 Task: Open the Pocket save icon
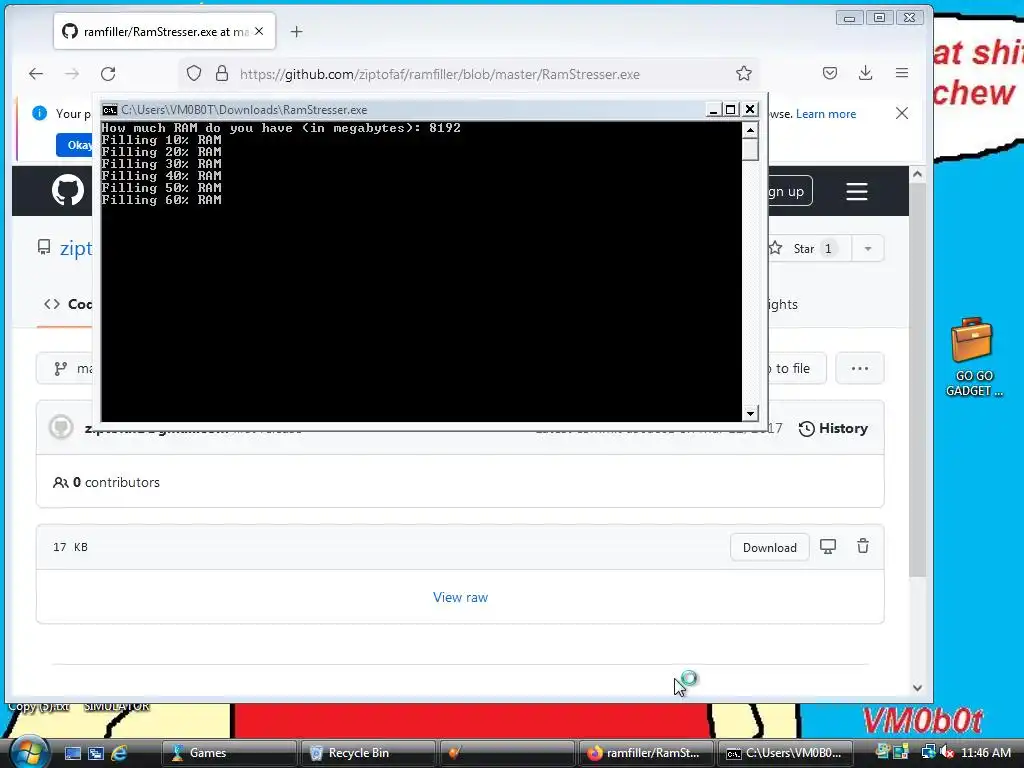(x=829, y=73)
